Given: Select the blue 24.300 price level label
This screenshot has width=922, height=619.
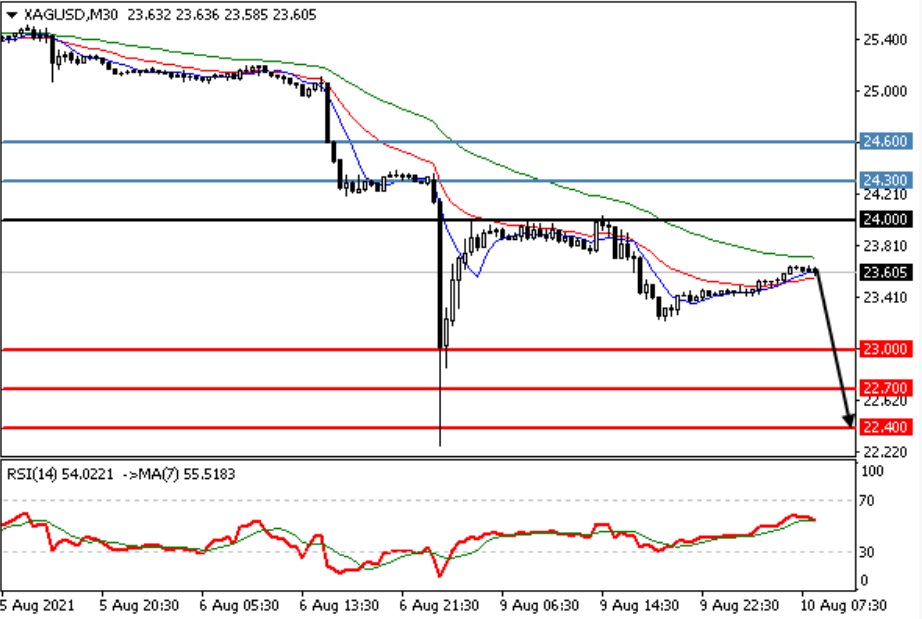Looking at the screenshot, I should coord(886,180).
